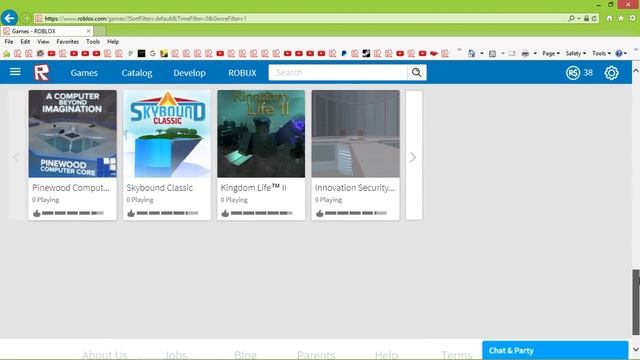
Task: Open the Favorites menu
Action: coord(67,42)
